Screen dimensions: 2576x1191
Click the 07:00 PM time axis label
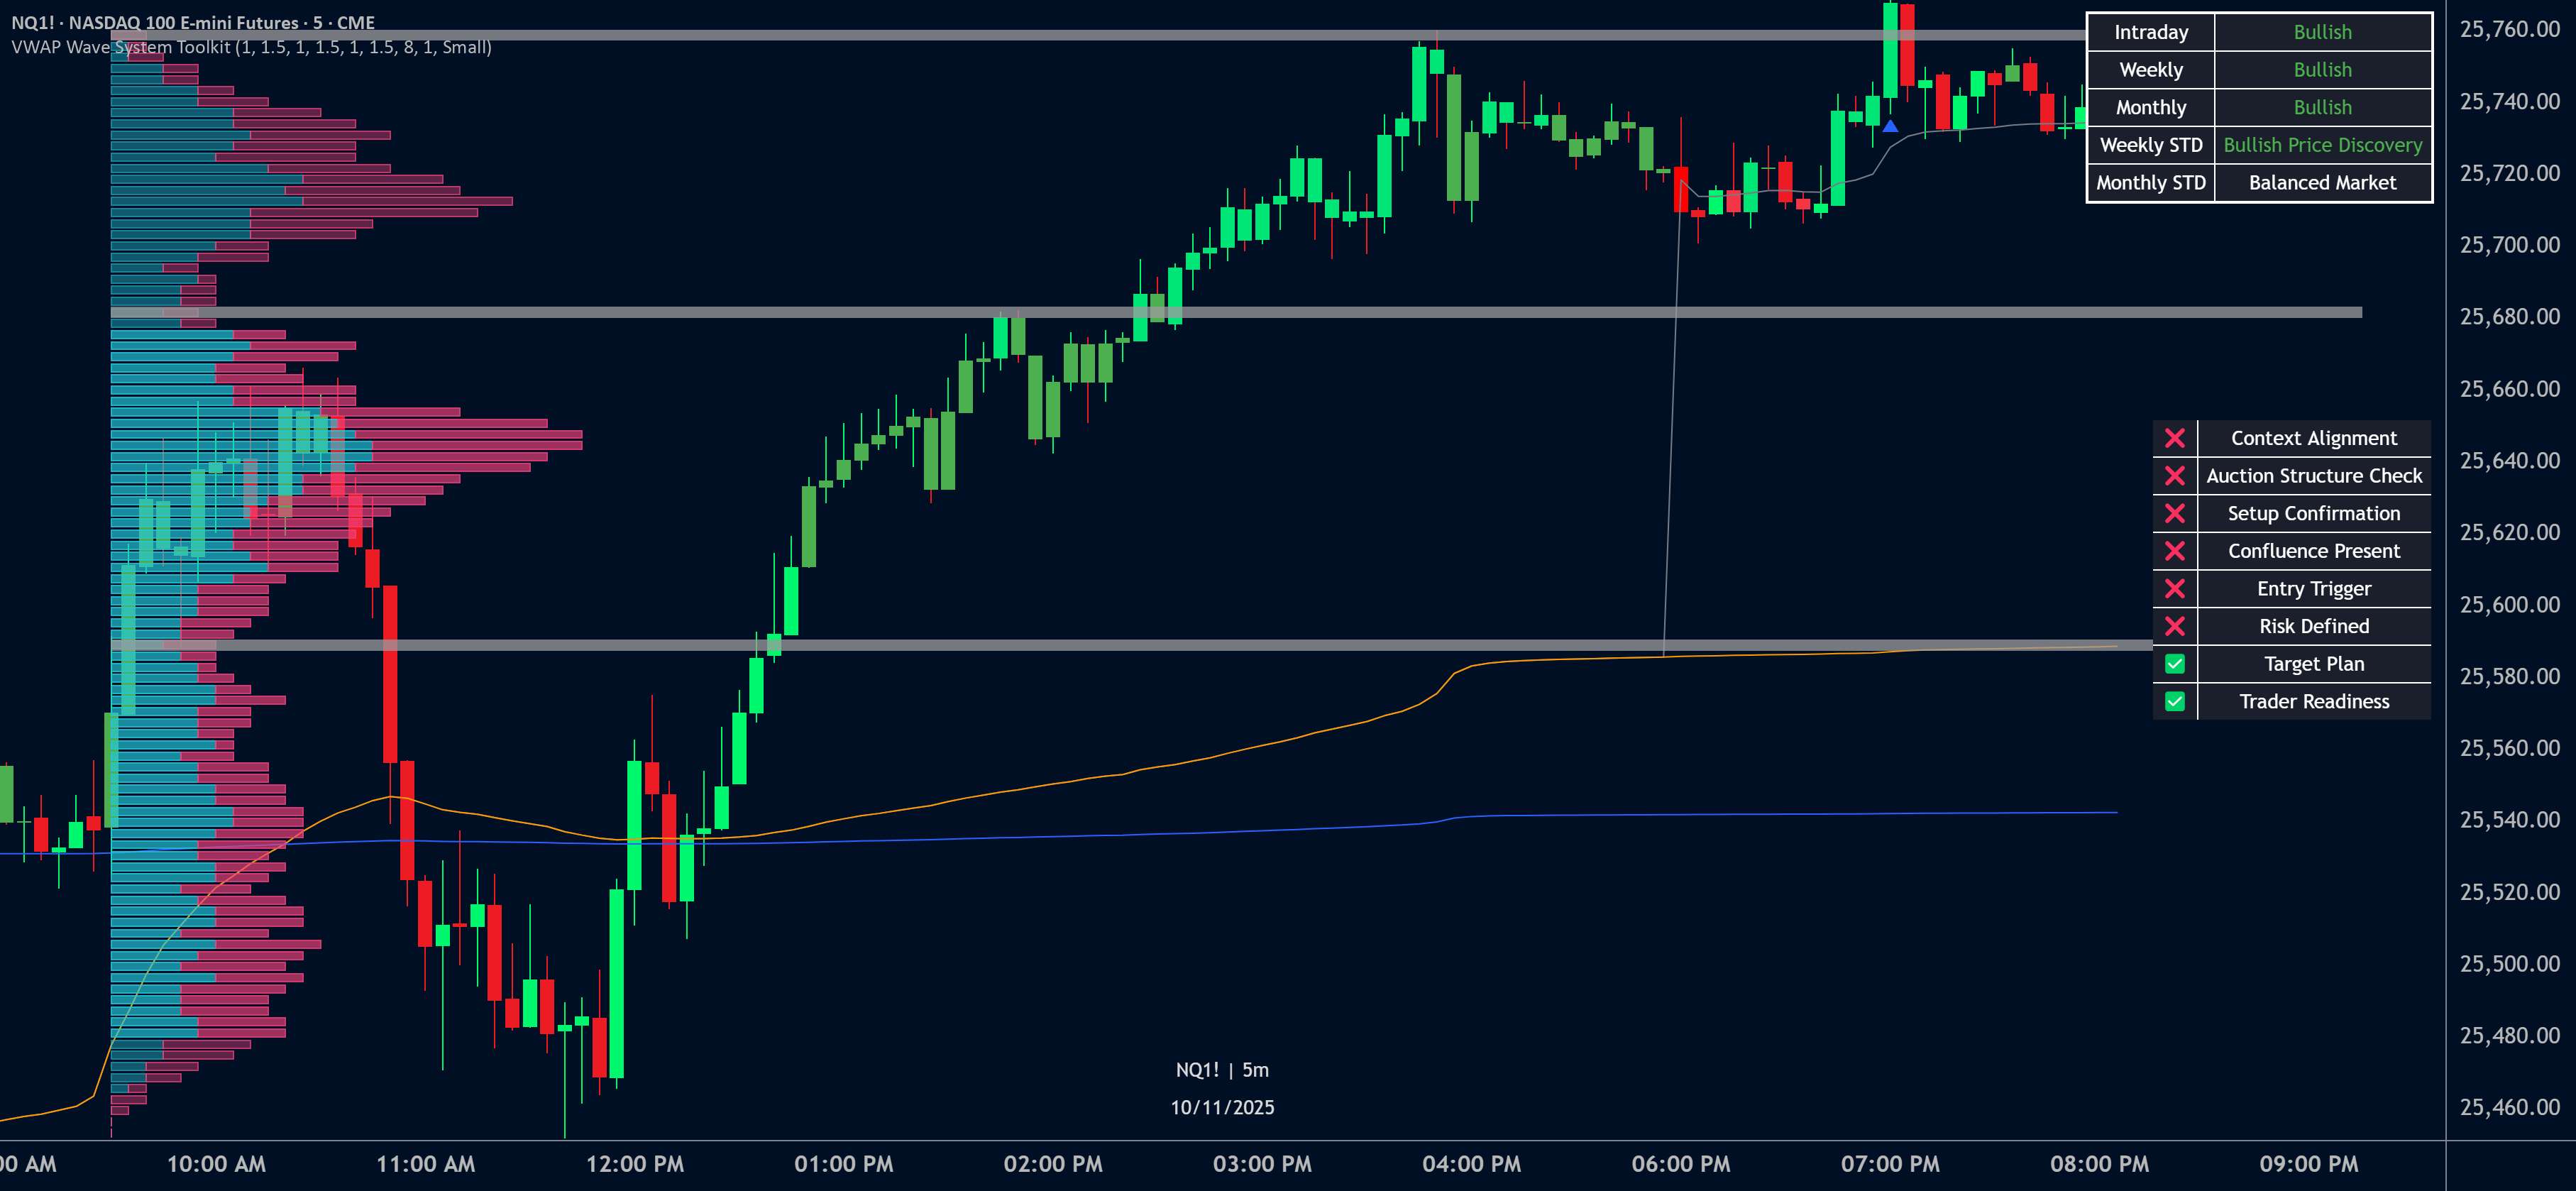(1890, 1164)
